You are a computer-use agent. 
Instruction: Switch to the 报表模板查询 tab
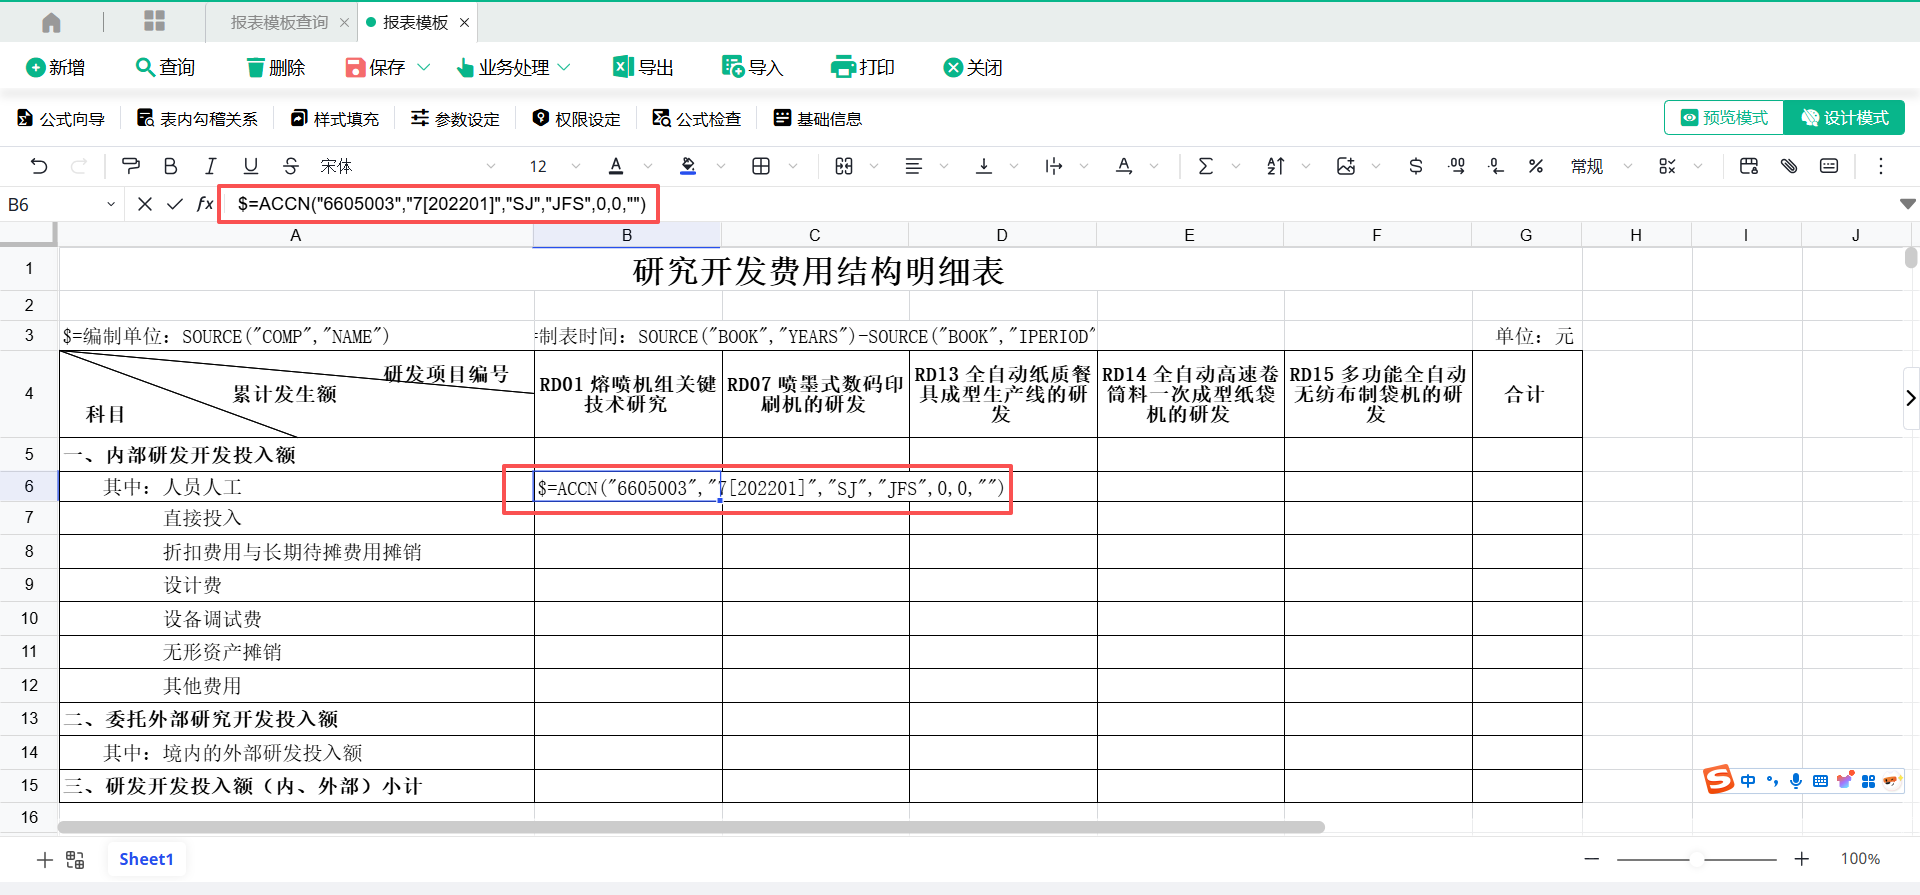[279, 22]
